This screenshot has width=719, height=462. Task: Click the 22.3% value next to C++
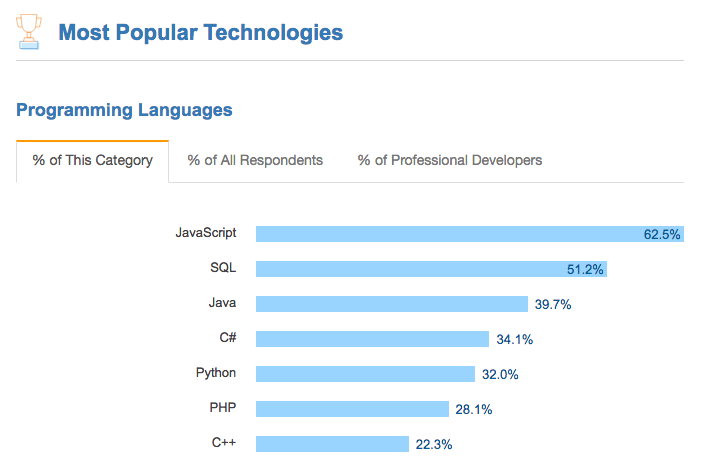[x=434, y=444]
